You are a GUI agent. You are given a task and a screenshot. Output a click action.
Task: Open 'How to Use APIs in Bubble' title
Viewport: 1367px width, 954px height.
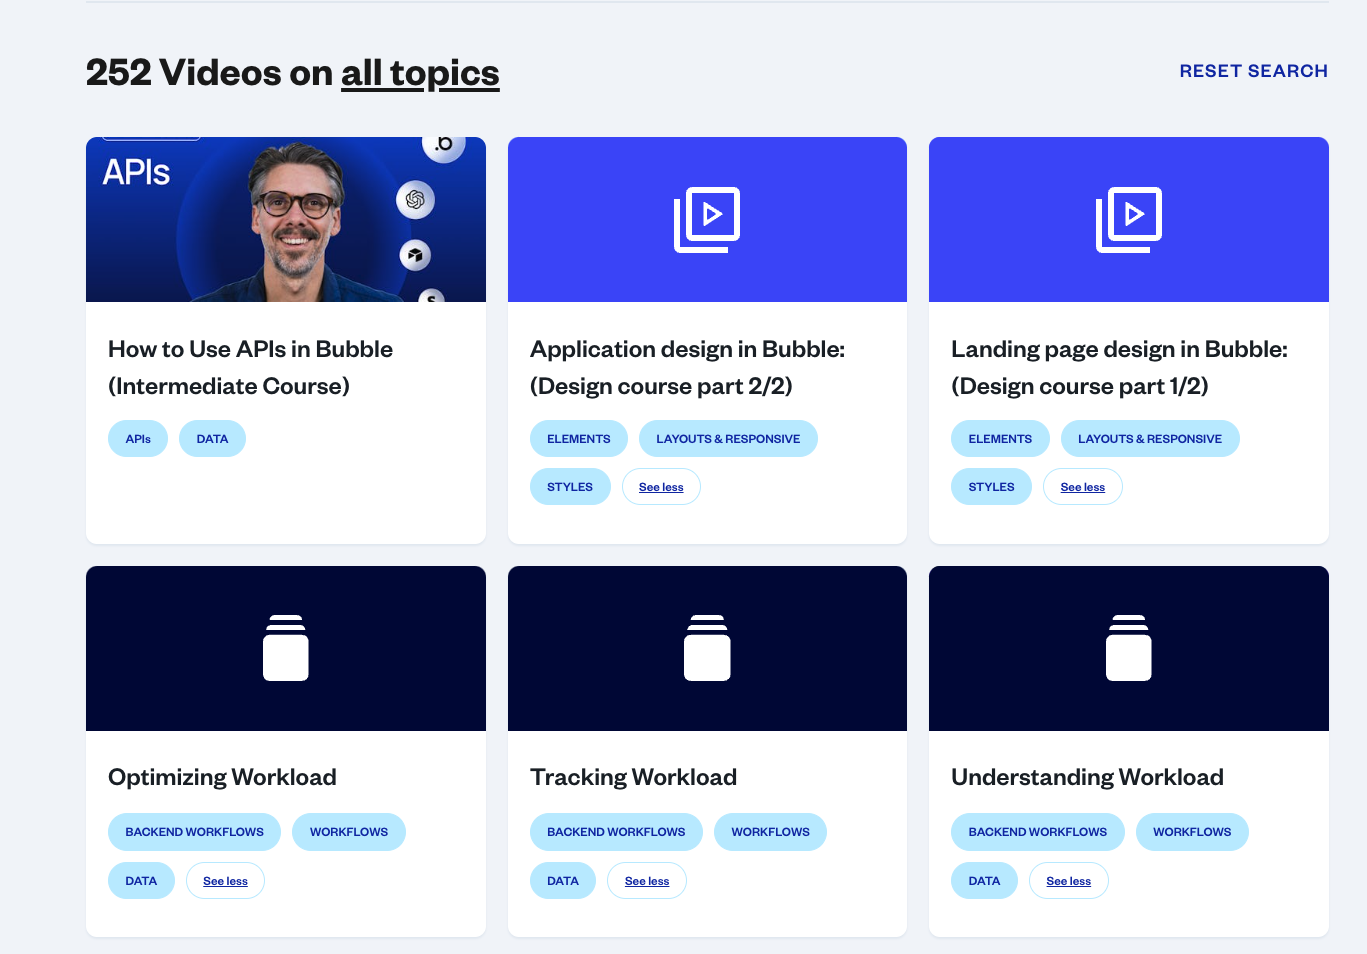coord(250,367)
